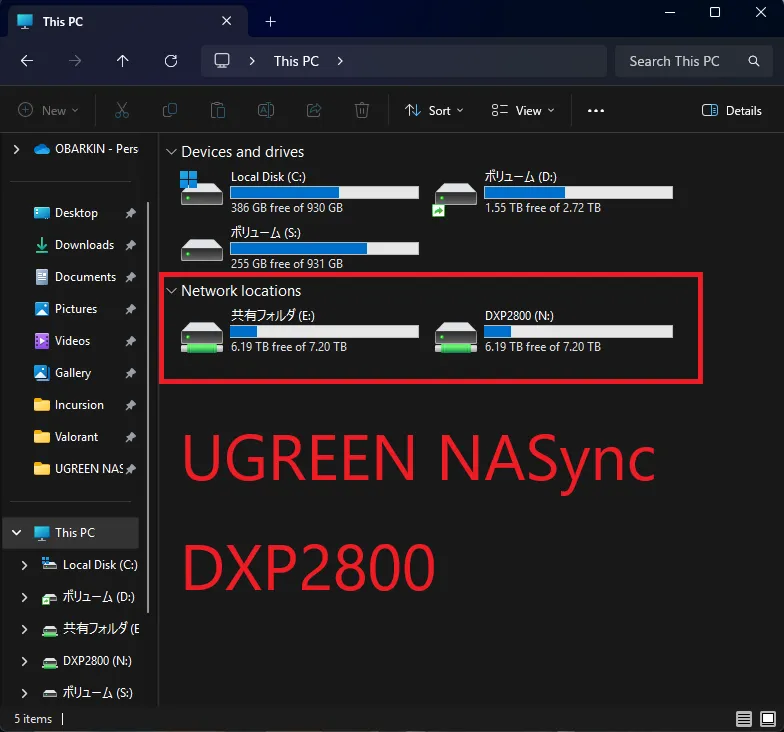Screen dimensions: 784x732
Task: Open the Incursion pinned folder
Action: [x=76, y=405]
